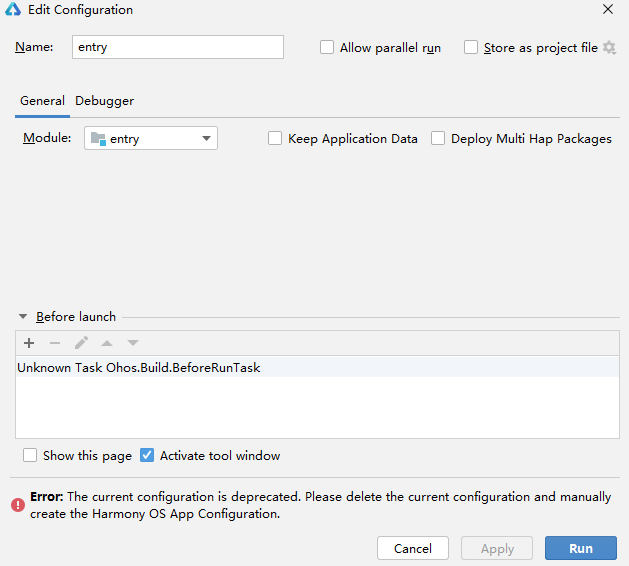This screenshot has height=566, width=629.
Task: Click the Apply button
Action: [497, 548]
